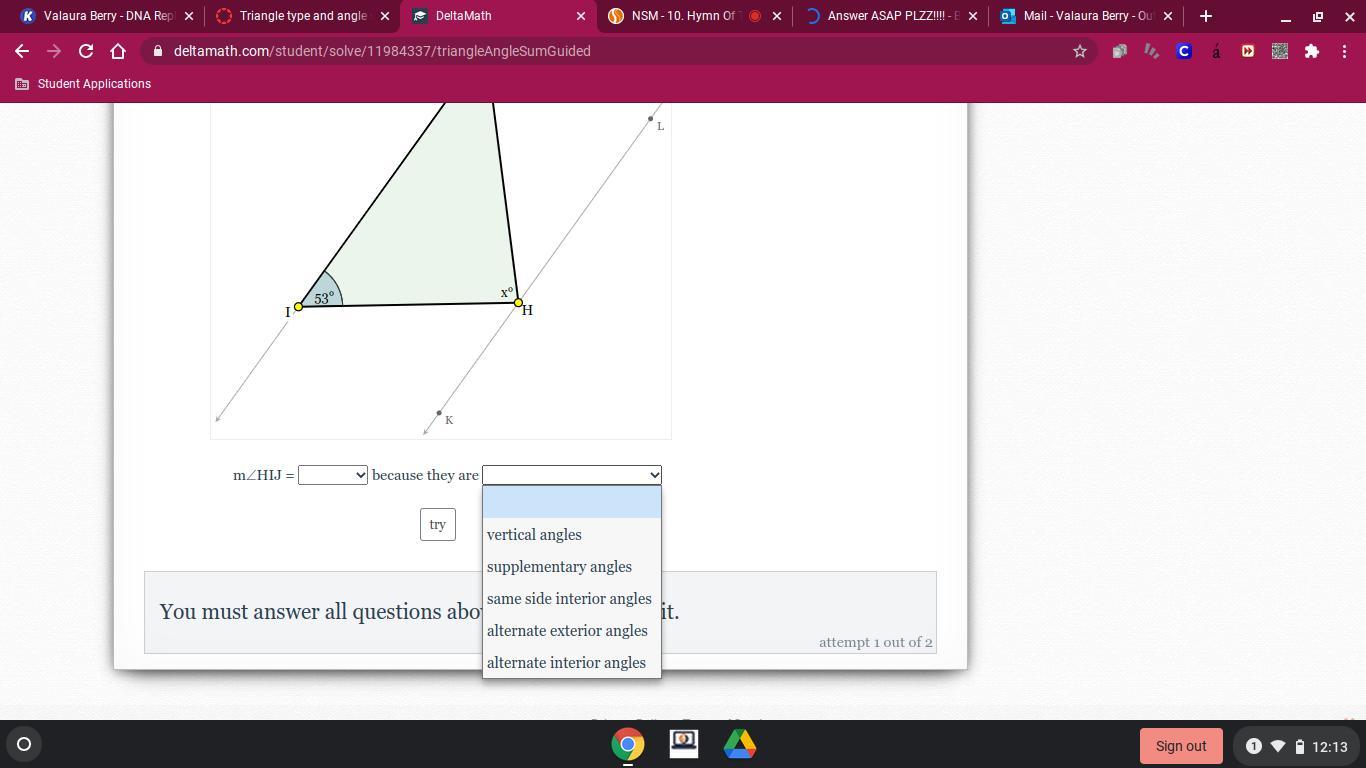Select 'alternate interior angles' option
The image size is (1366, 768).
pos(566,662)
